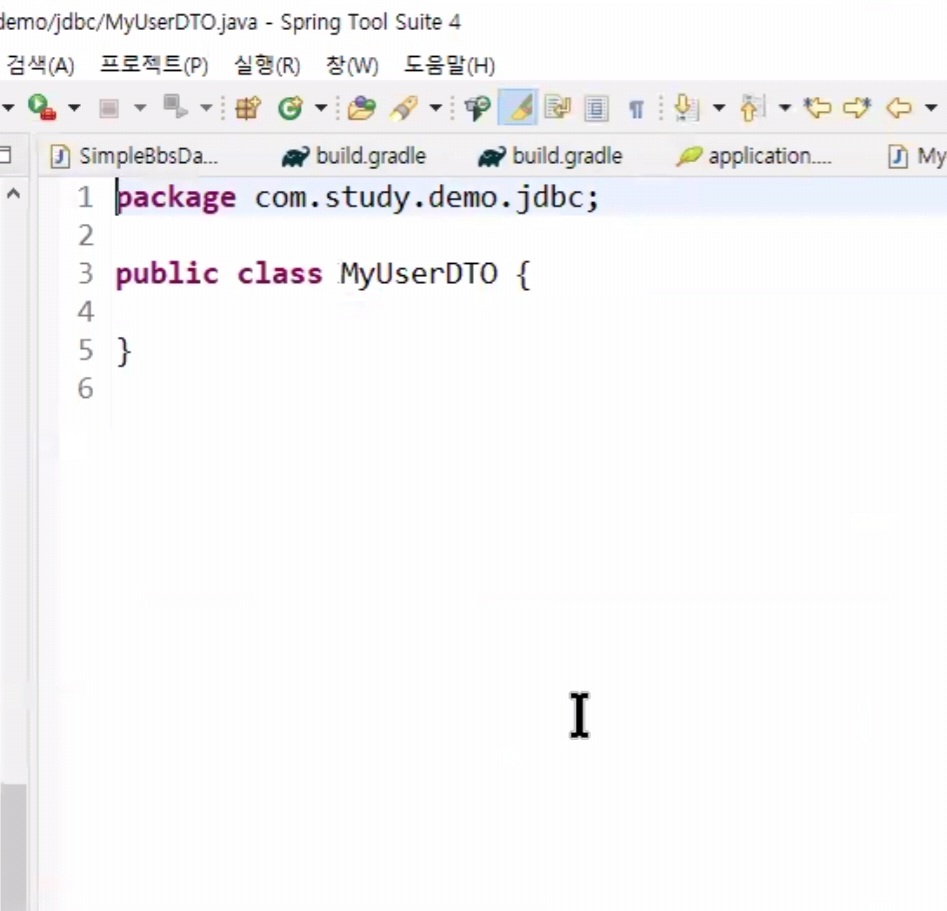Switch to the first build.gradle tab
The width and height of the screenshot is (947, 911).
point(355,156)
